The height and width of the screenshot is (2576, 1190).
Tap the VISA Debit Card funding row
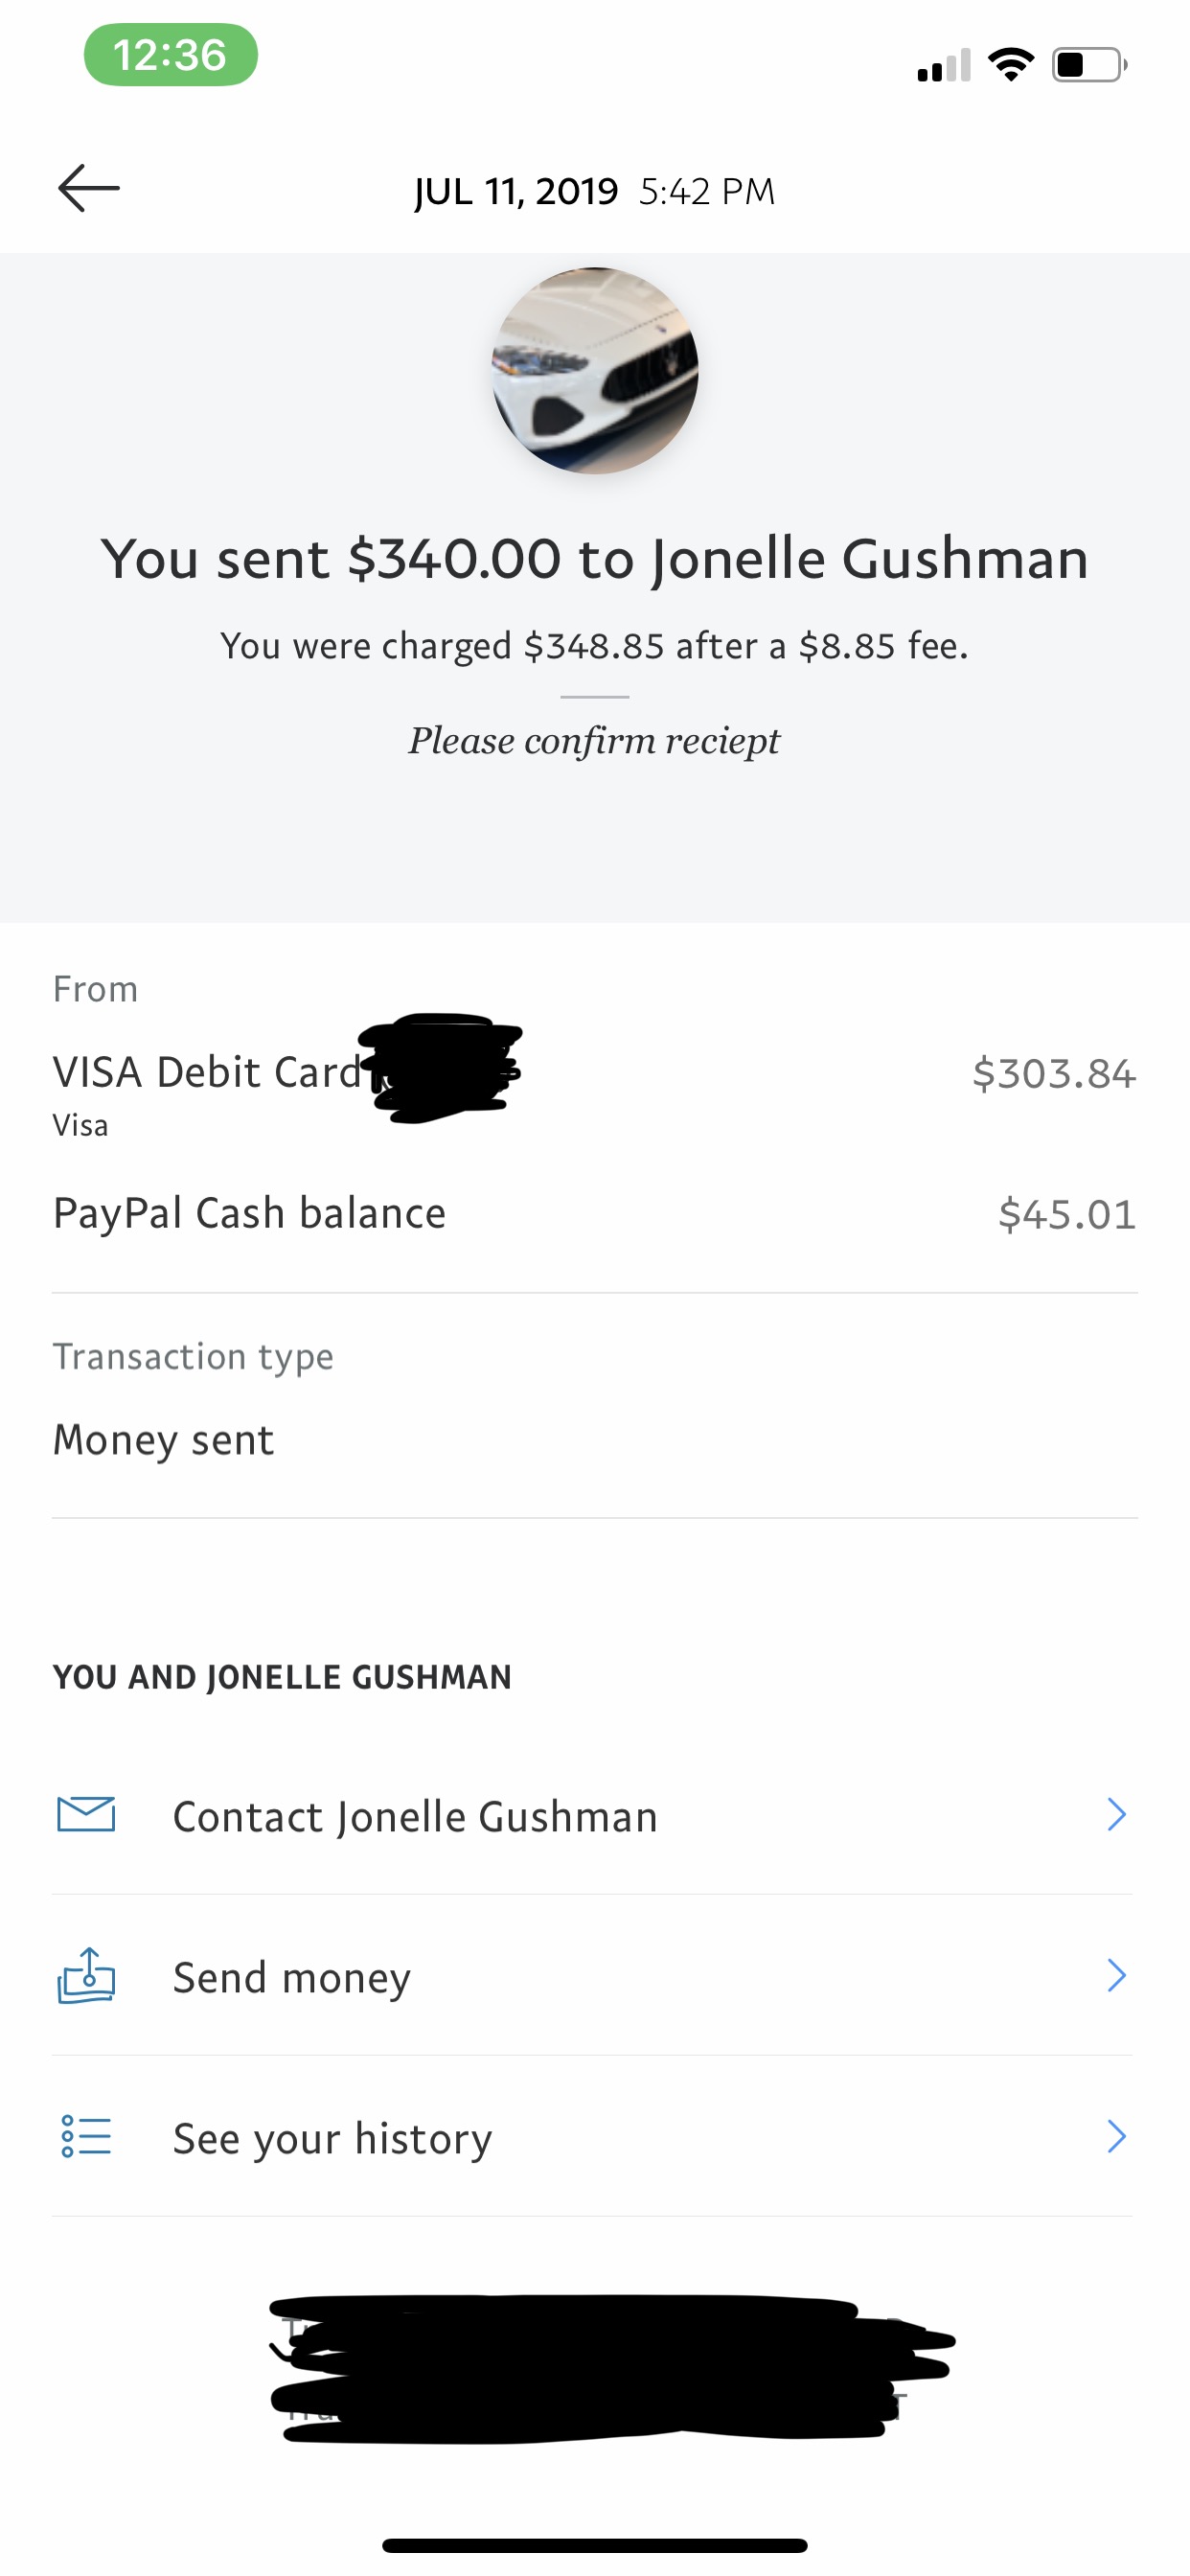point(595,1090)
